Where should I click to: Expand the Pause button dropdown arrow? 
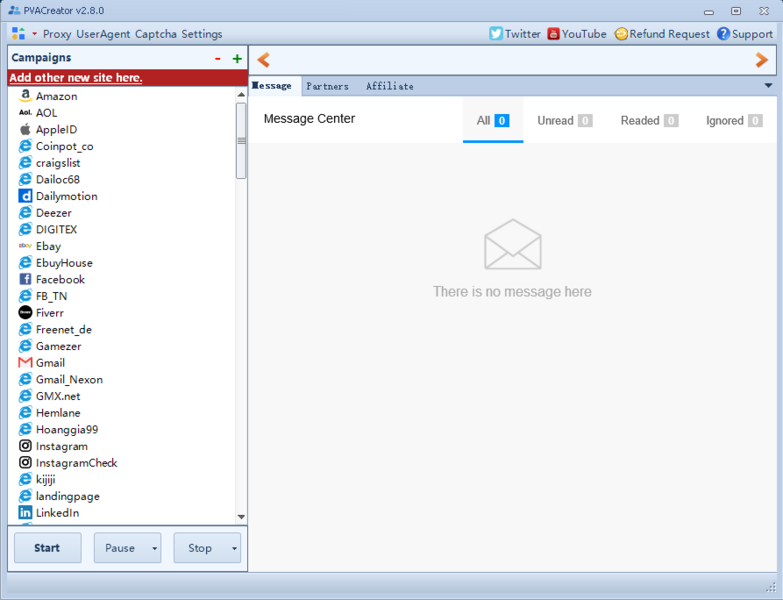coord(154,548)
